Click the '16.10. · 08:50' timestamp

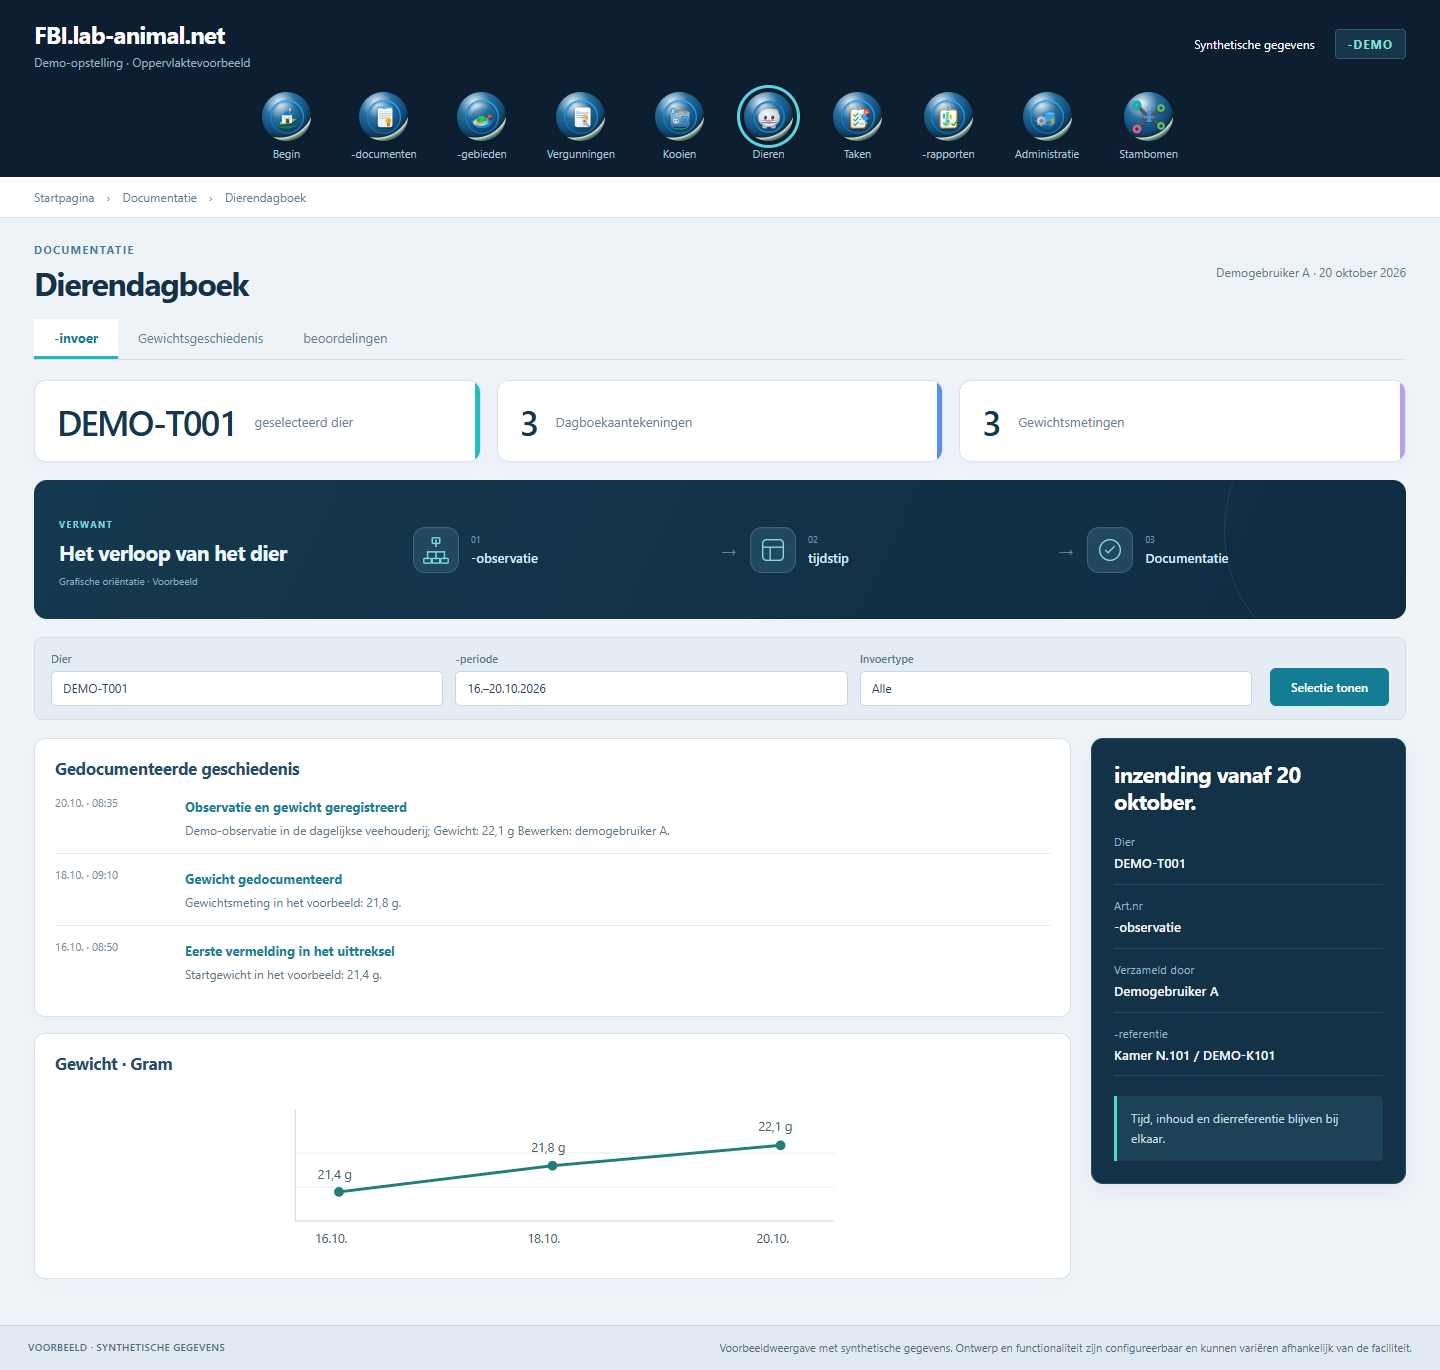point(86,947)
